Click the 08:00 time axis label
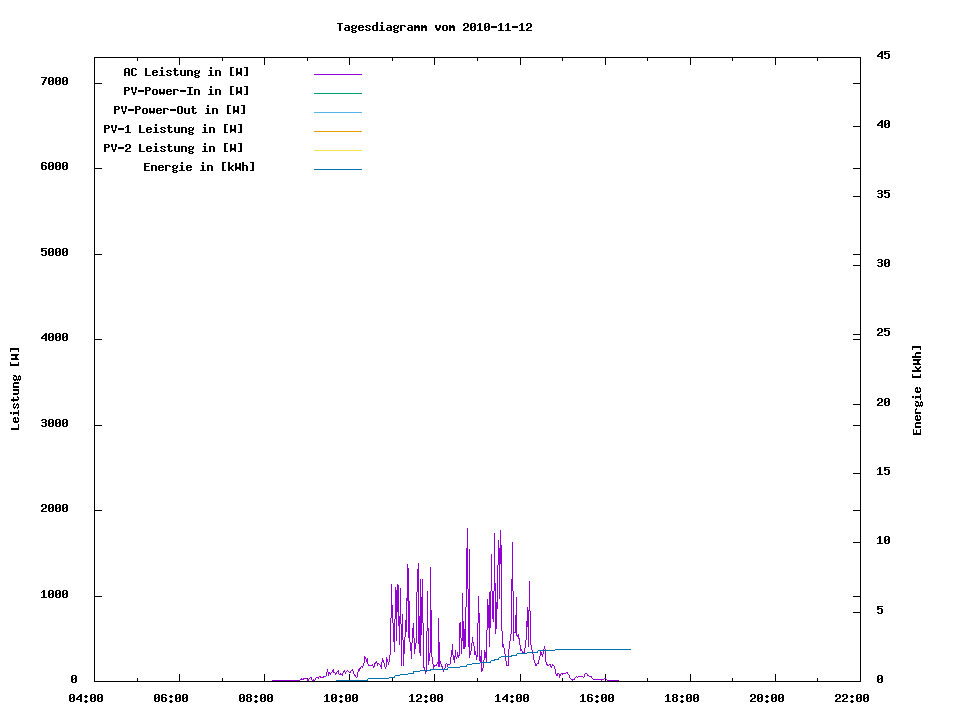960x720 pixels. pos(256,698)
